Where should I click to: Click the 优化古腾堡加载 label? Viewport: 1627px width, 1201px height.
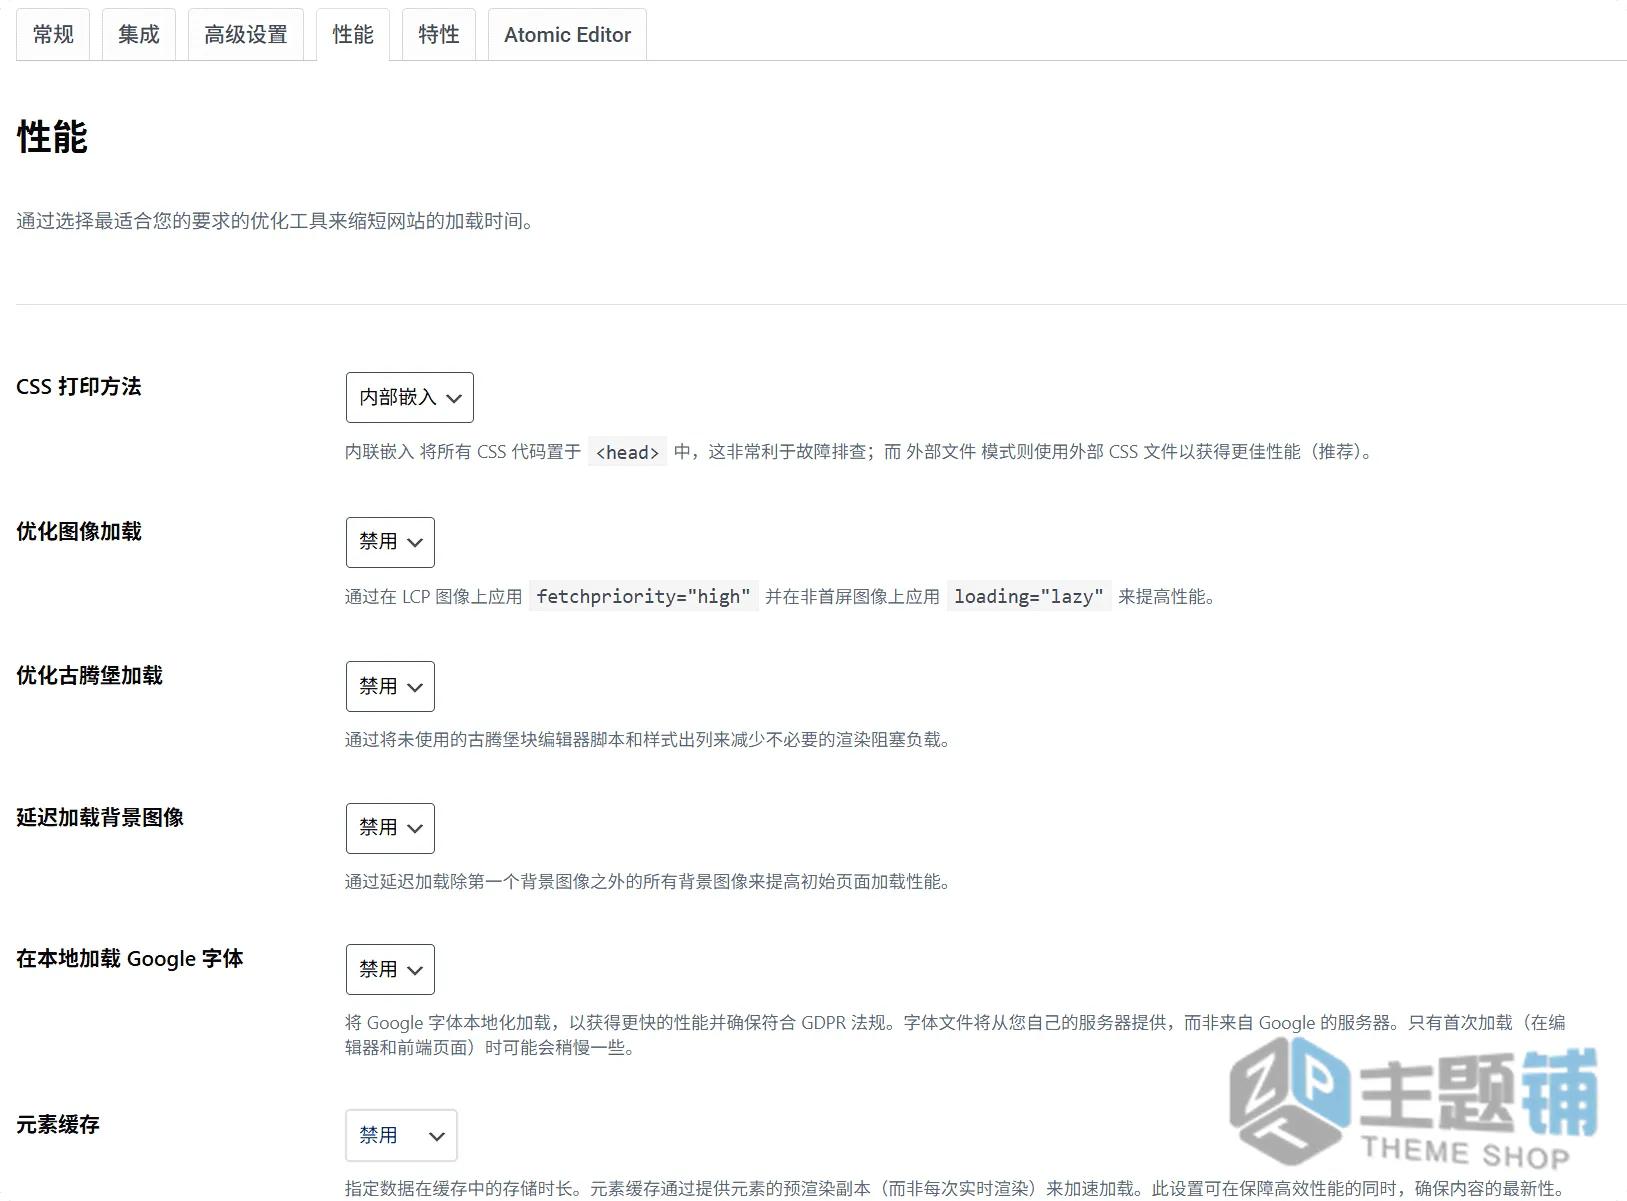click(x=89, y=675)
